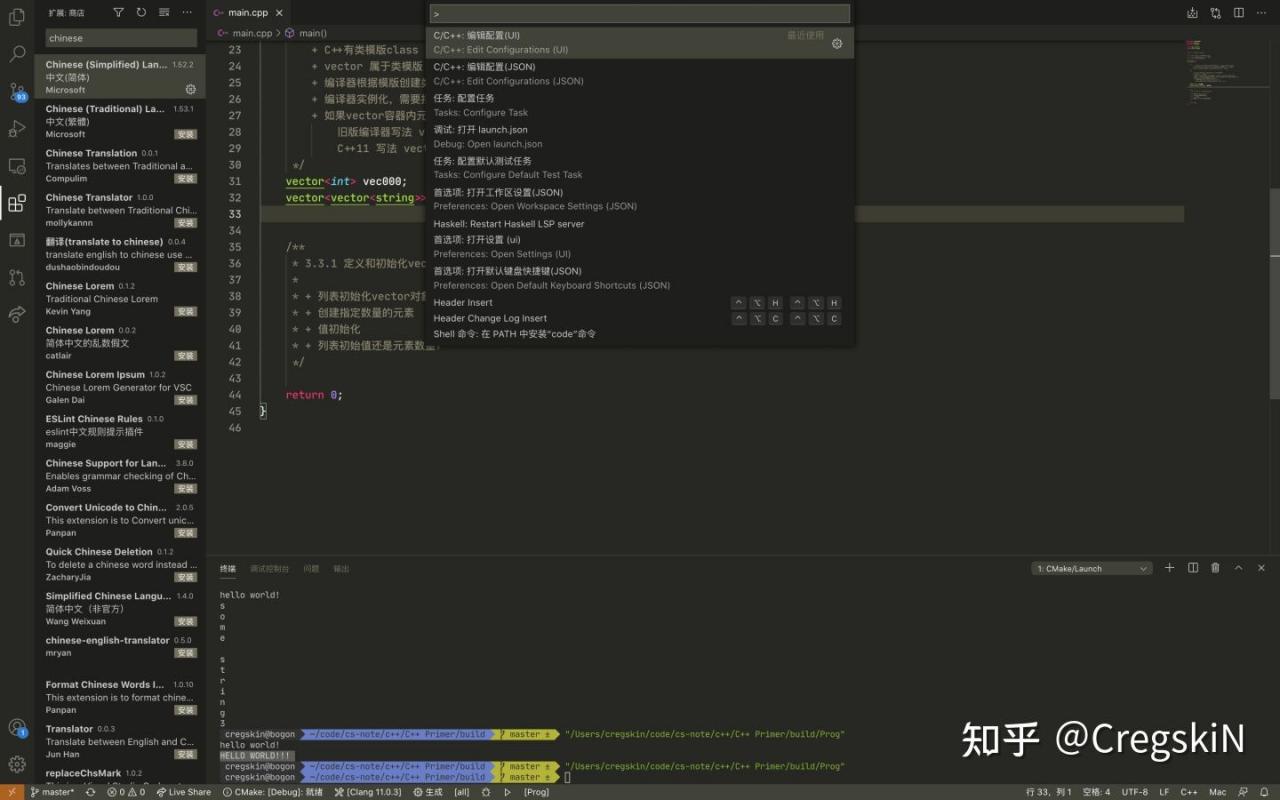Install Chinese Translator by mollykannn
Screen dimensions: 1280x800
point(186,223)
